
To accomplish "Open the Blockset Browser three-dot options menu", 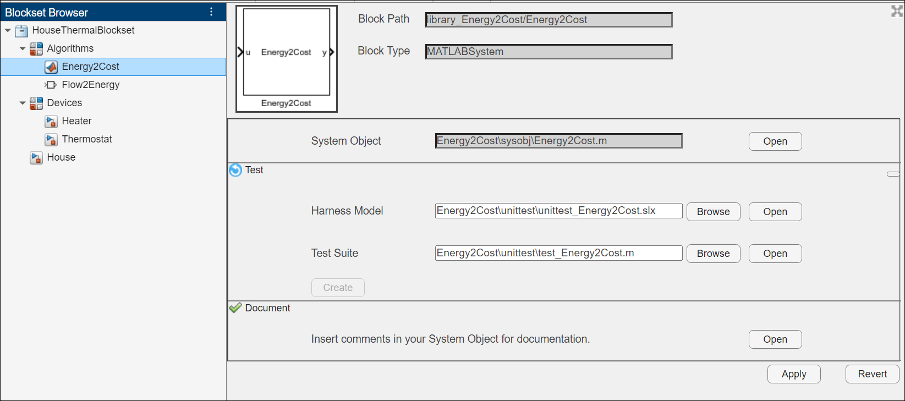I will click(x=211, y=12).
